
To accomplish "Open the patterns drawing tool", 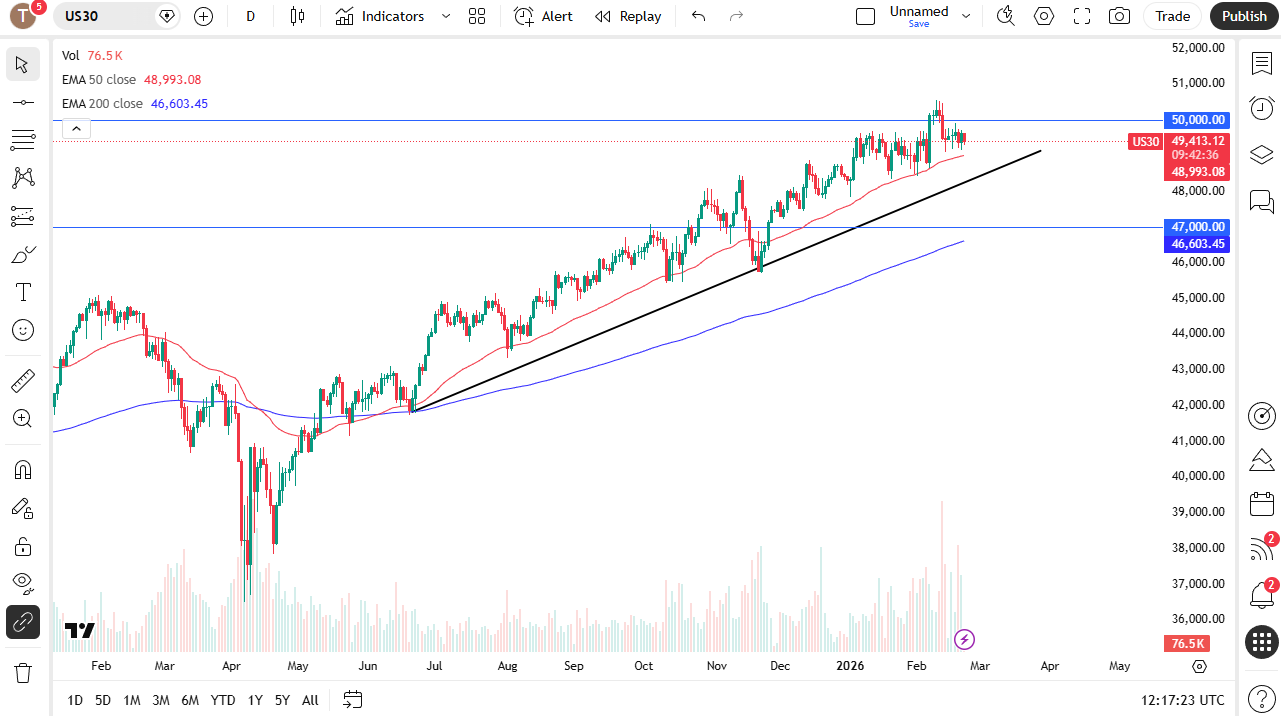I will pos(22,178).
